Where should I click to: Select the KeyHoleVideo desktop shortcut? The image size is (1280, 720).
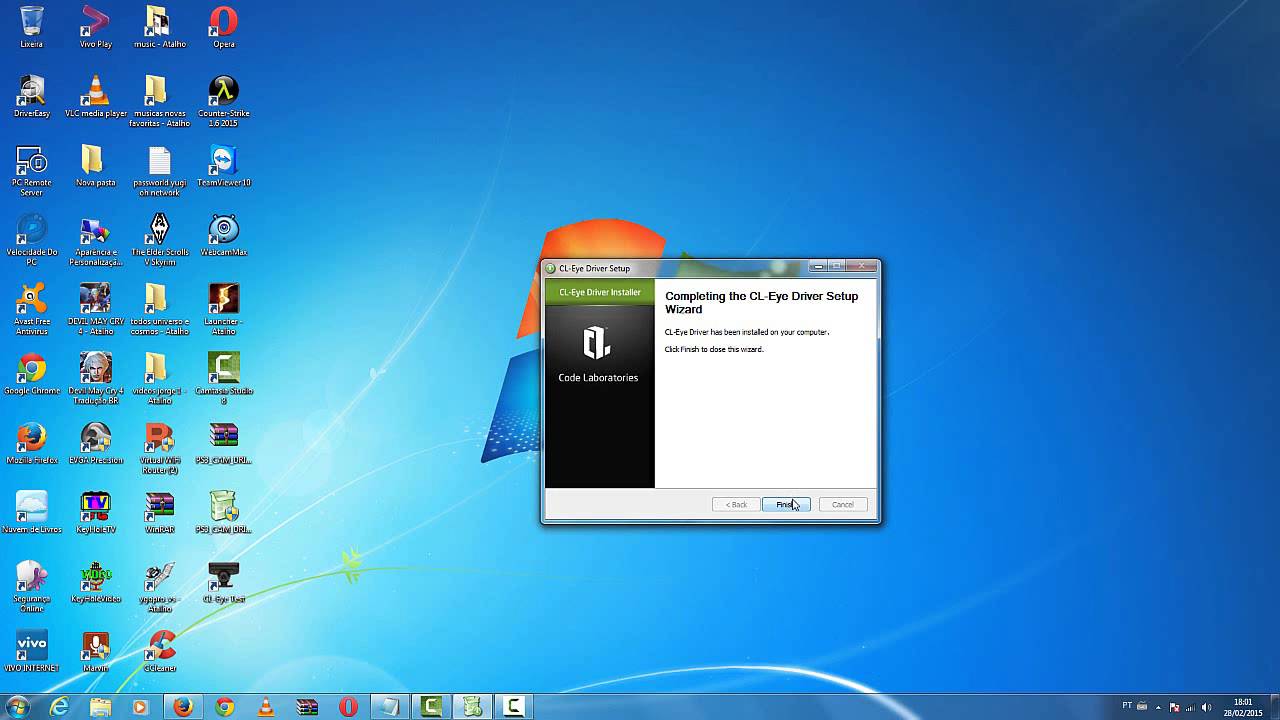tap(95, 580)
